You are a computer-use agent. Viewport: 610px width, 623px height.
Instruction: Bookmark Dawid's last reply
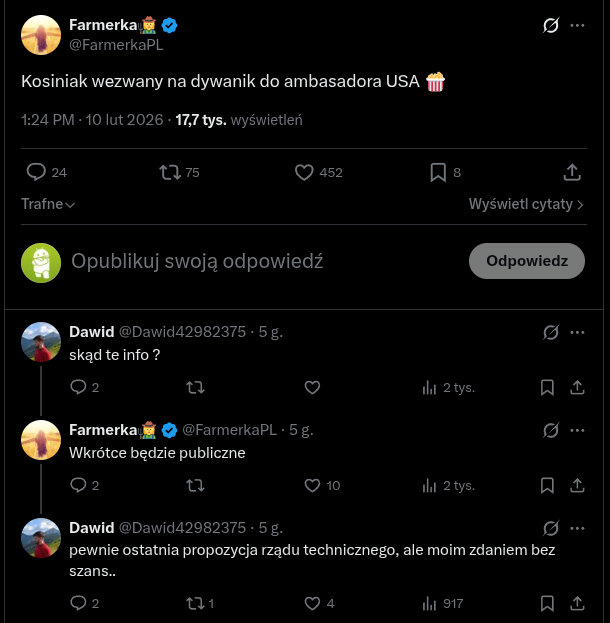tap(547, 603)
